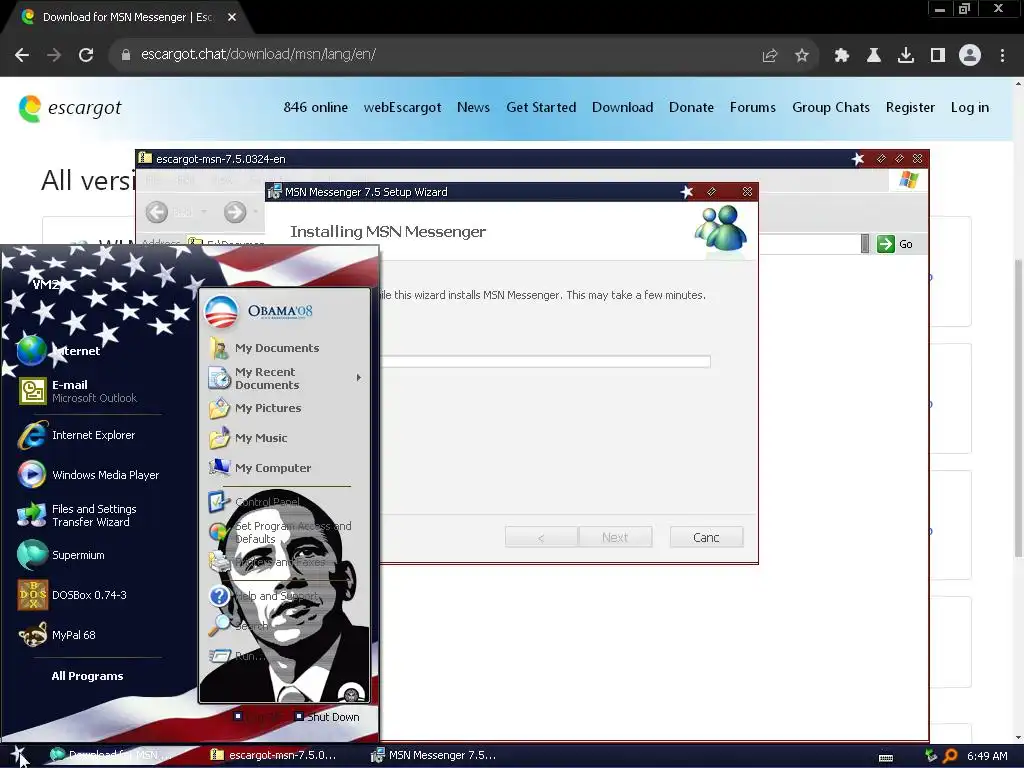Screen dimensions: 1024x768
Task: Launch E-mail Microsoft Outlook entry
Action: (x=78, y=391)
